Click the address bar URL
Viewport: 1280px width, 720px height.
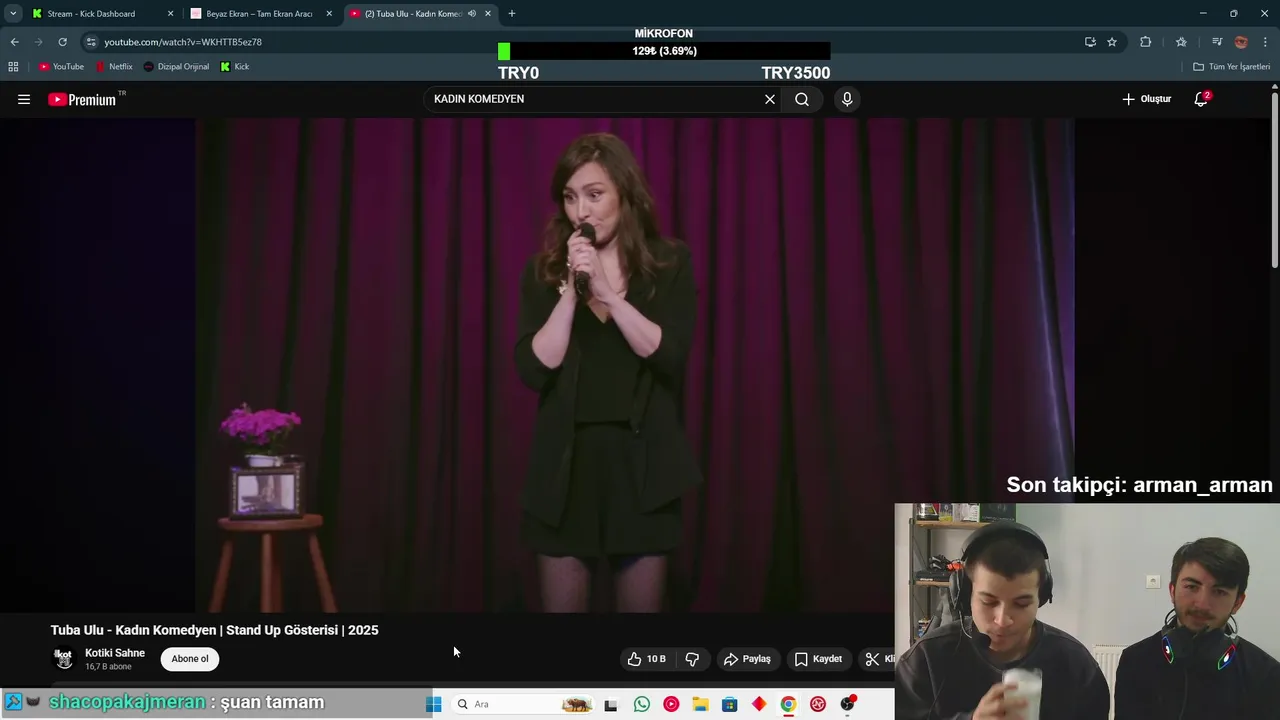[183, 42]
